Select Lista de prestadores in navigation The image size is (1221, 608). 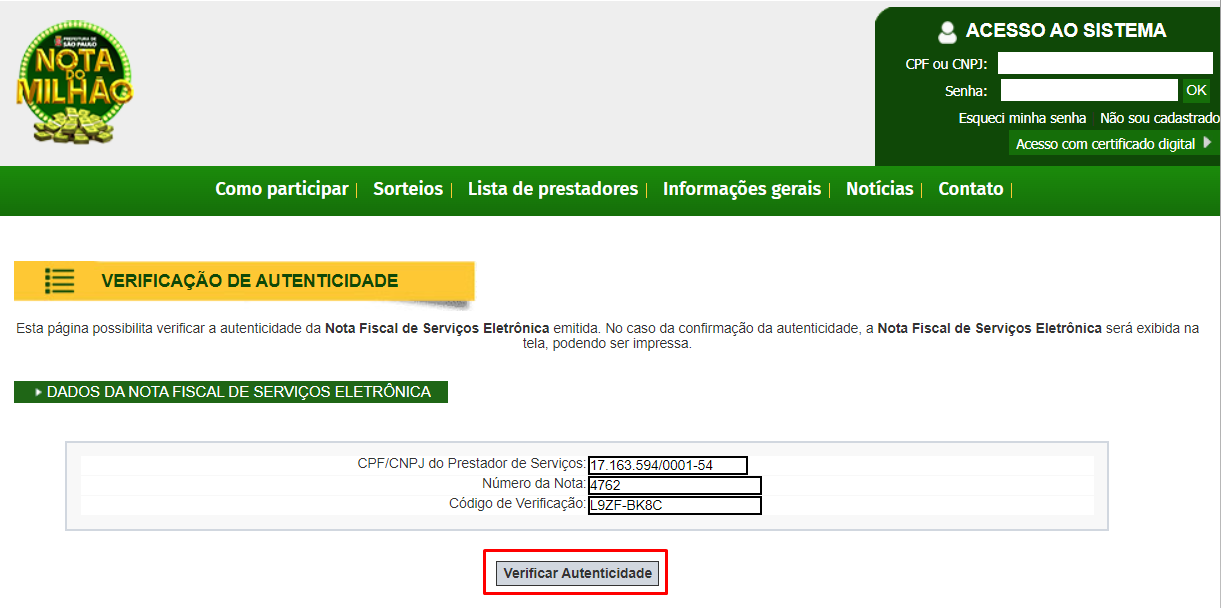pos(552,189)
